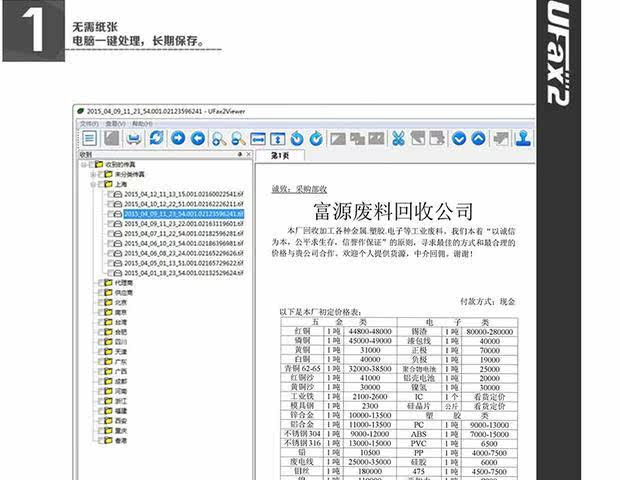Screen dimensions: 620x480
Task: Check the box beside 重庆 folder
Action: (101, 430)
